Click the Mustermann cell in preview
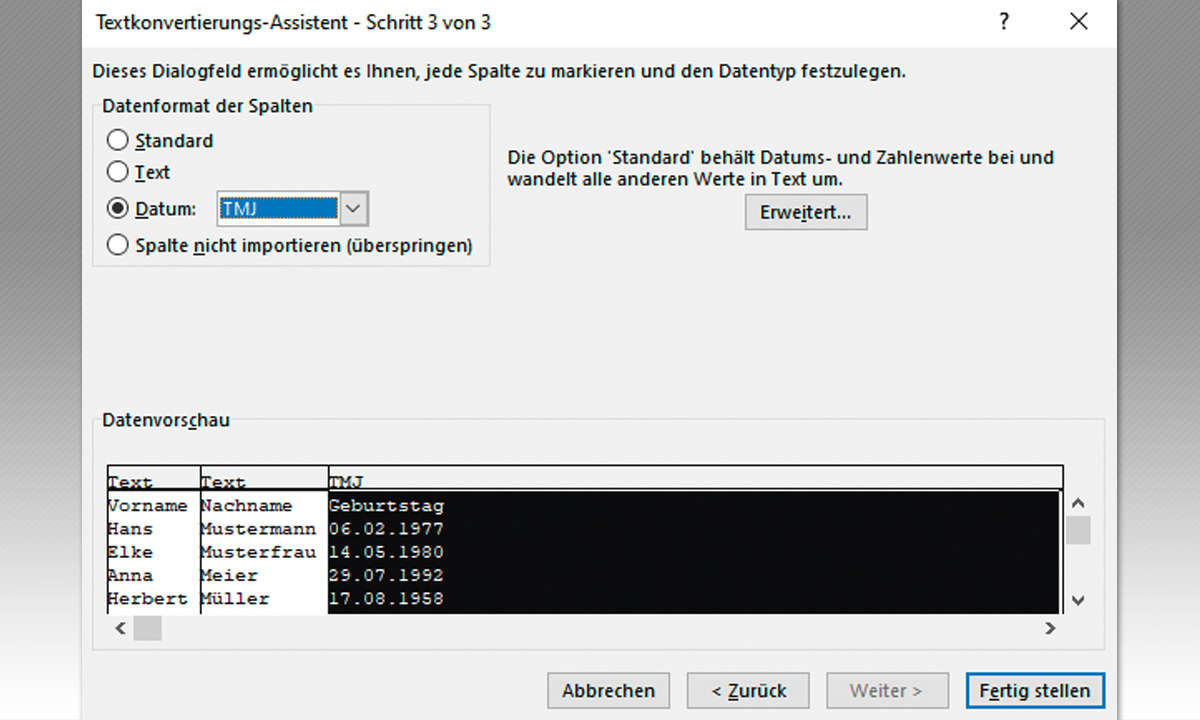The height and width of the screenshot is (720, 1200). (x=258, y=529)
